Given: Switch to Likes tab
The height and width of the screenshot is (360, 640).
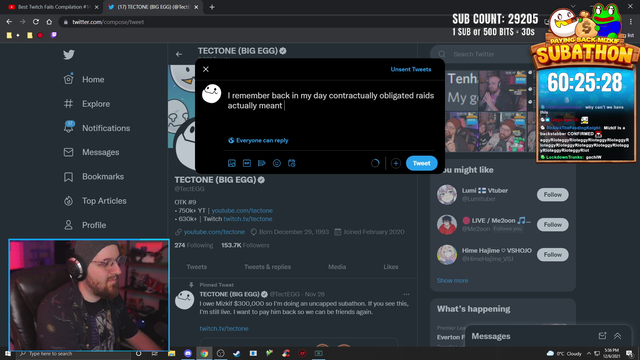Looking at the screenshot, I should (x=391, y=267).
